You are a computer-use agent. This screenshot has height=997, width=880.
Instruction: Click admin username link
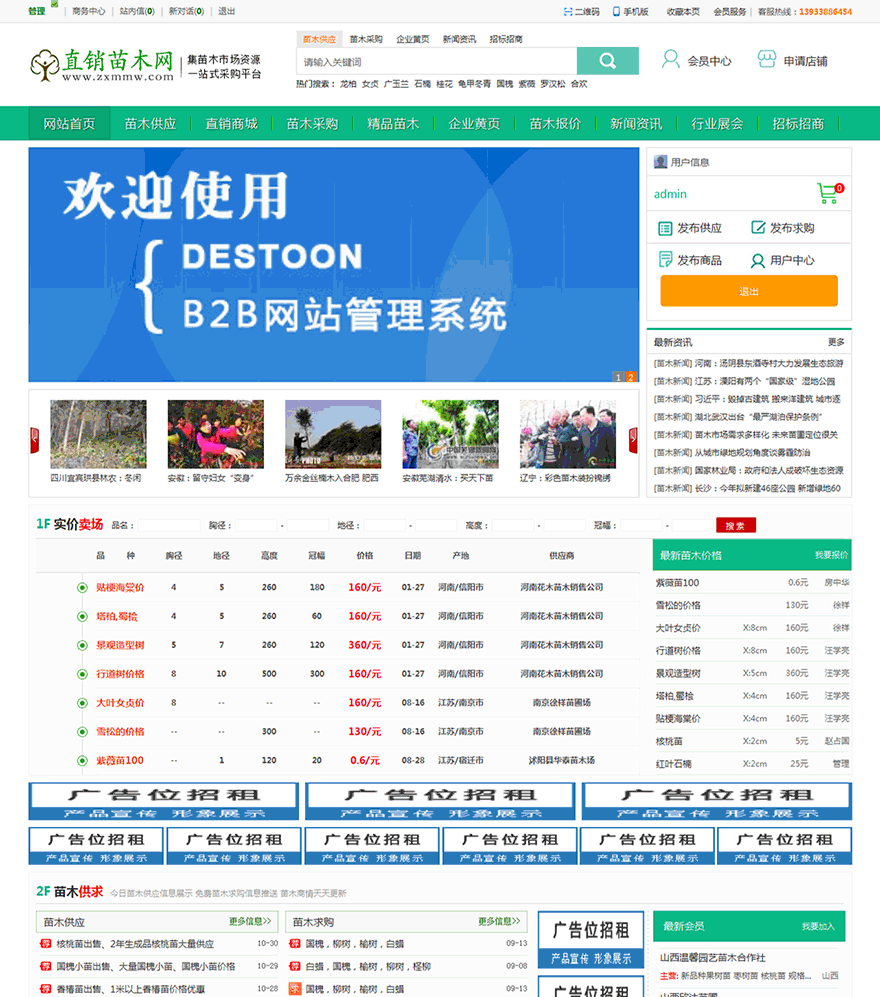[670, 194]
